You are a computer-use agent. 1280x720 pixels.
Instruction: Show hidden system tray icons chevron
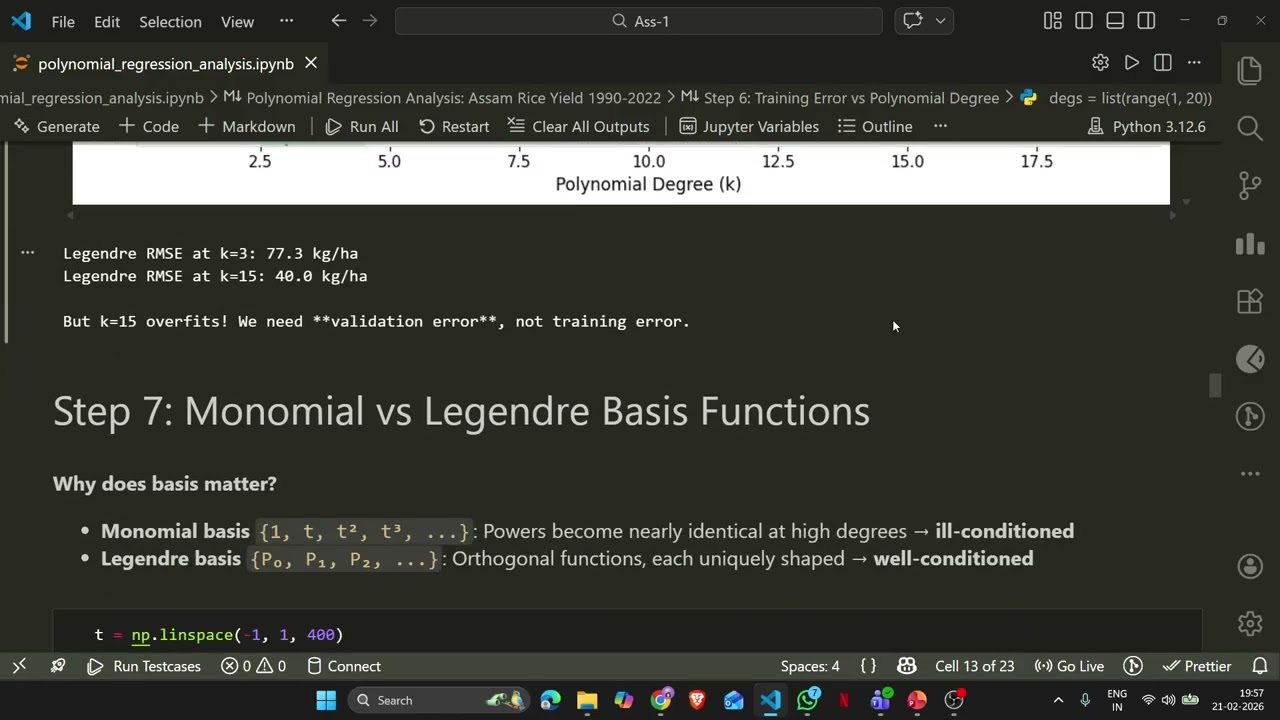click(1058, 700)
